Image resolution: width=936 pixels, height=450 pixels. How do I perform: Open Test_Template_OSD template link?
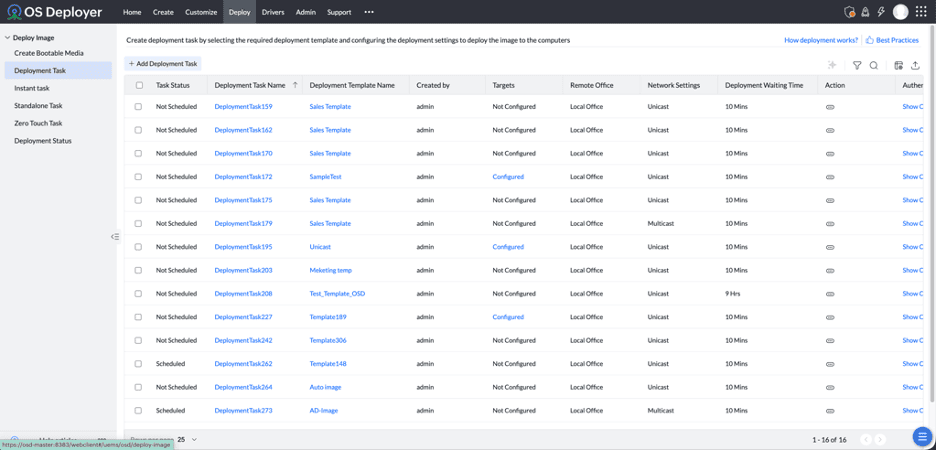click(337, 294)
